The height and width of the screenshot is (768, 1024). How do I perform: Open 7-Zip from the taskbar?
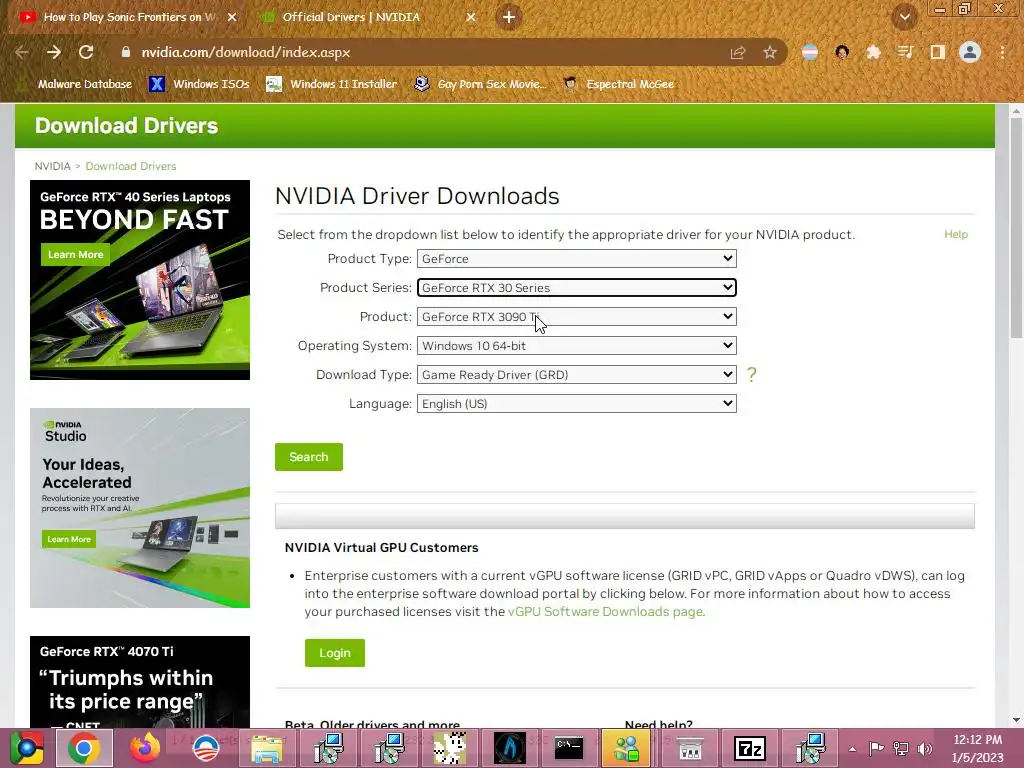pos(750,748)
